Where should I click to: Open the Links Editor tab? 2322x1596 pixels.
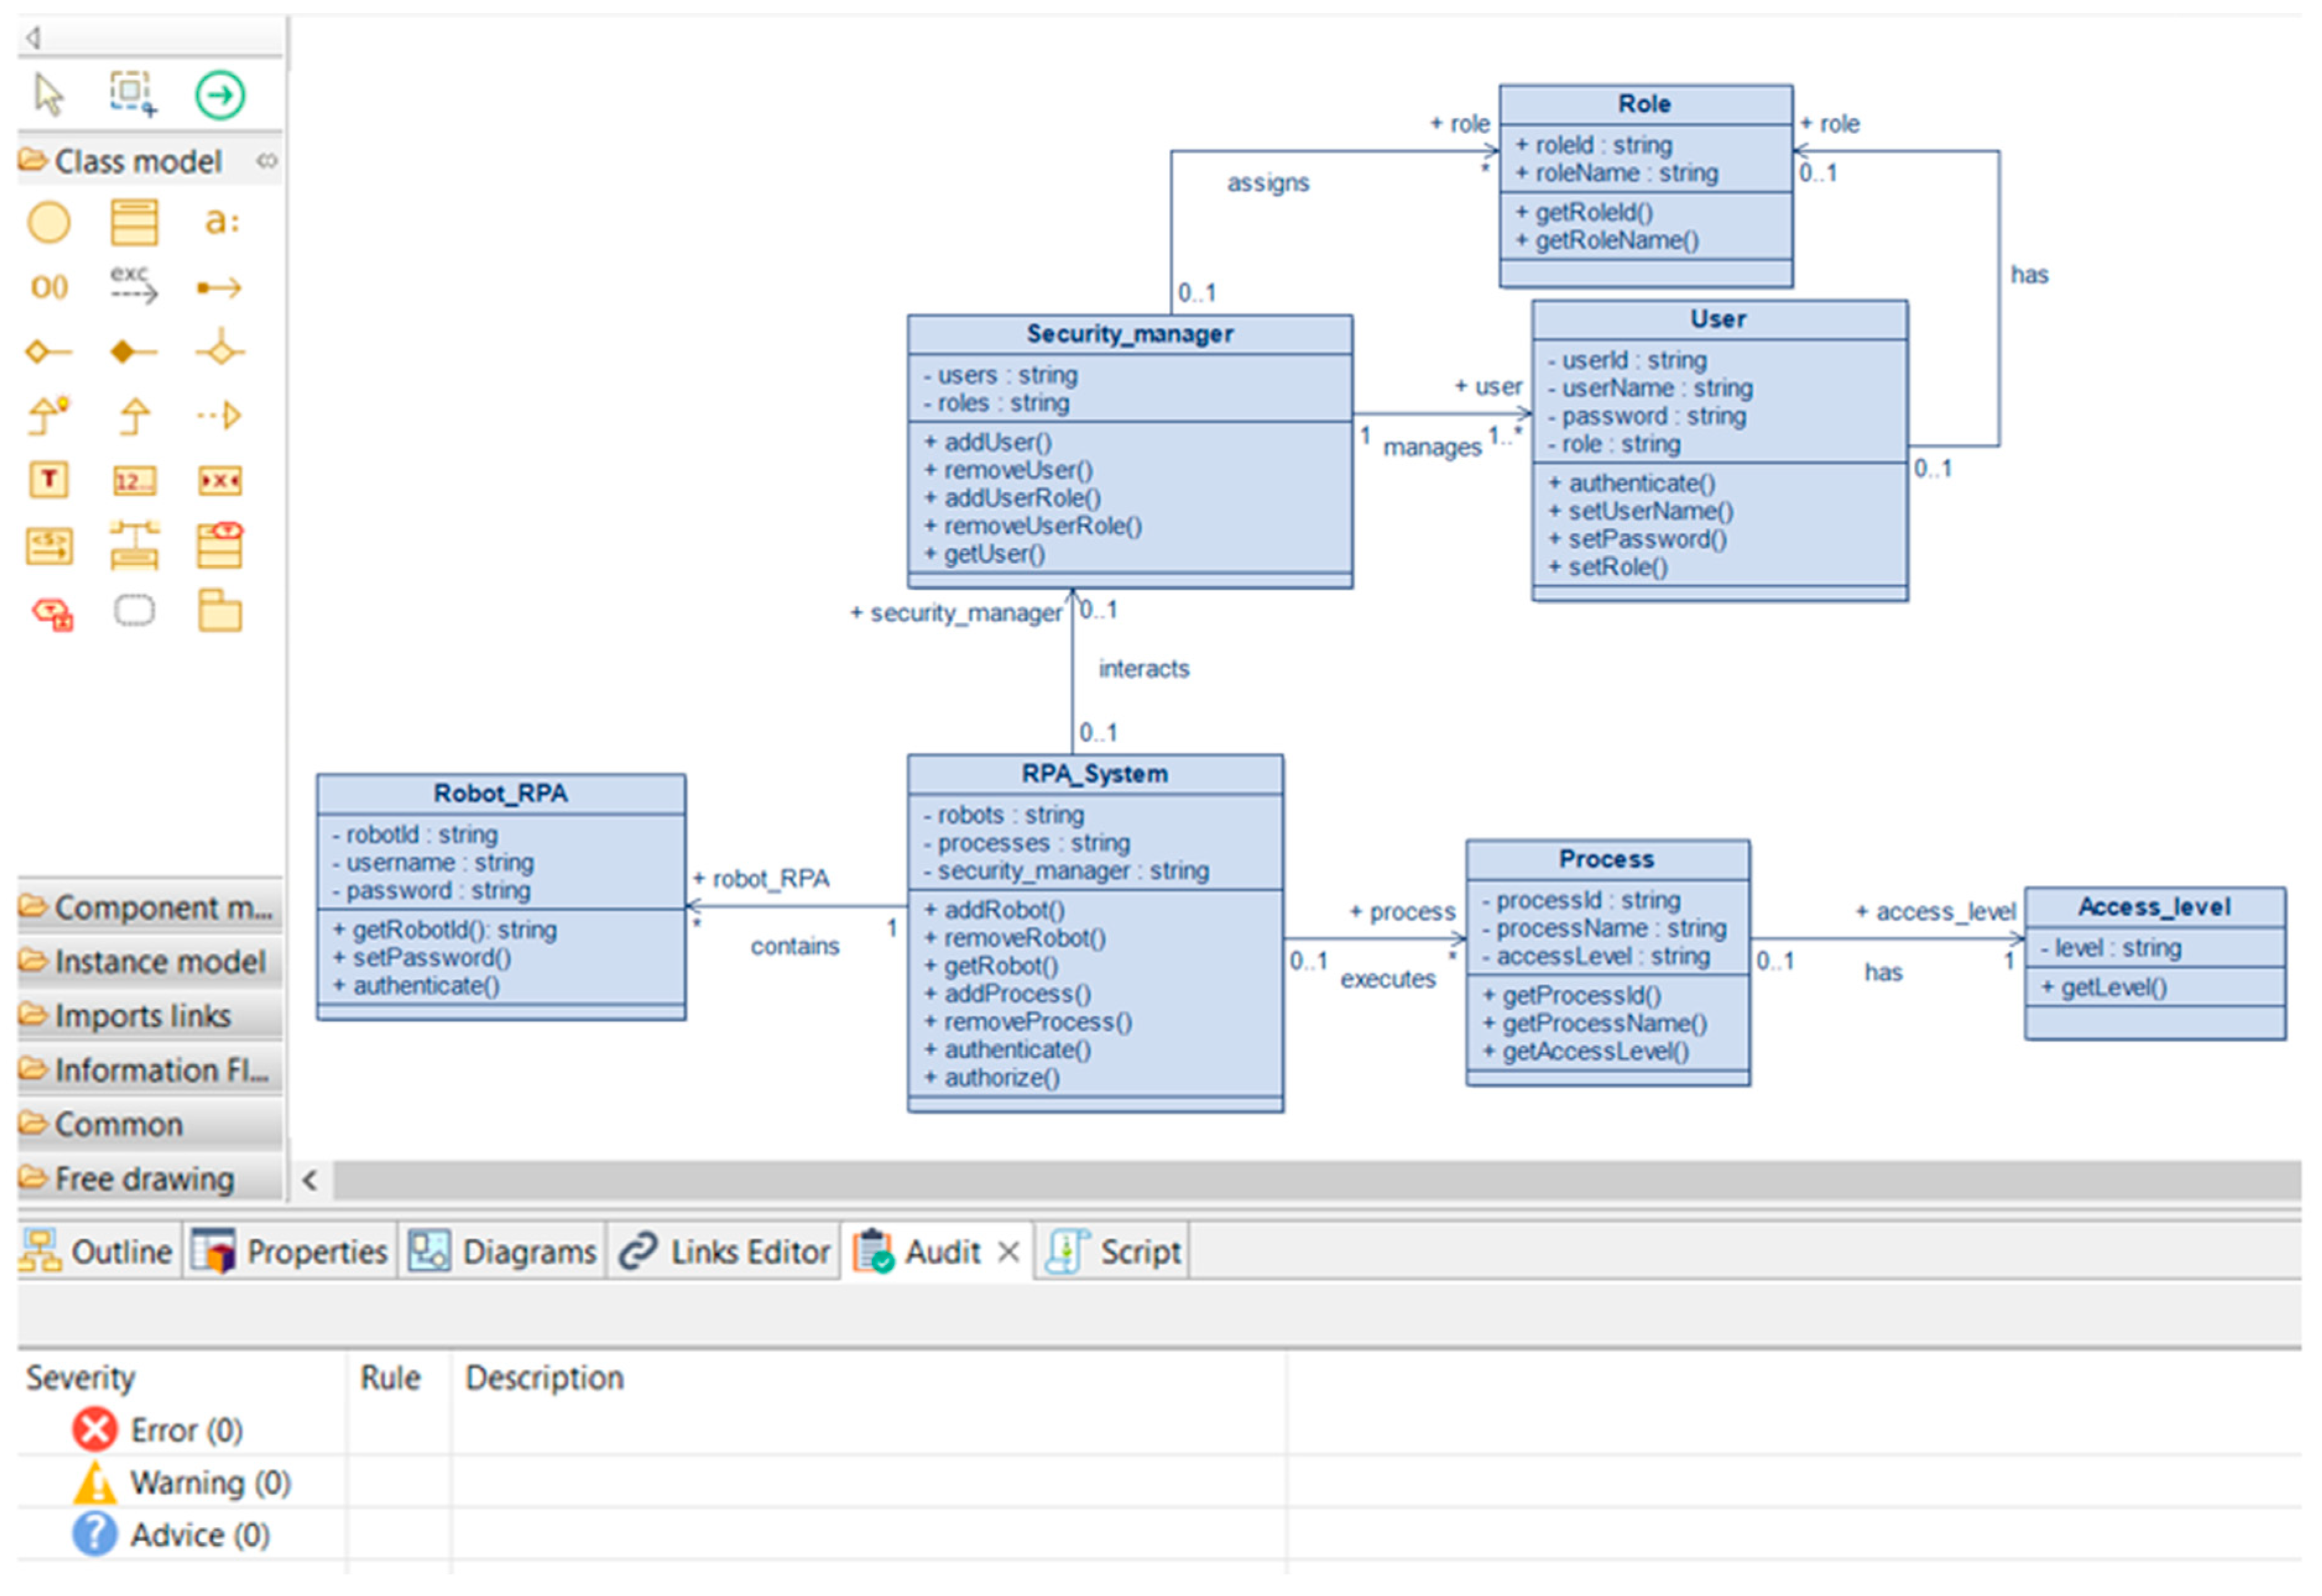[725, 1252]
